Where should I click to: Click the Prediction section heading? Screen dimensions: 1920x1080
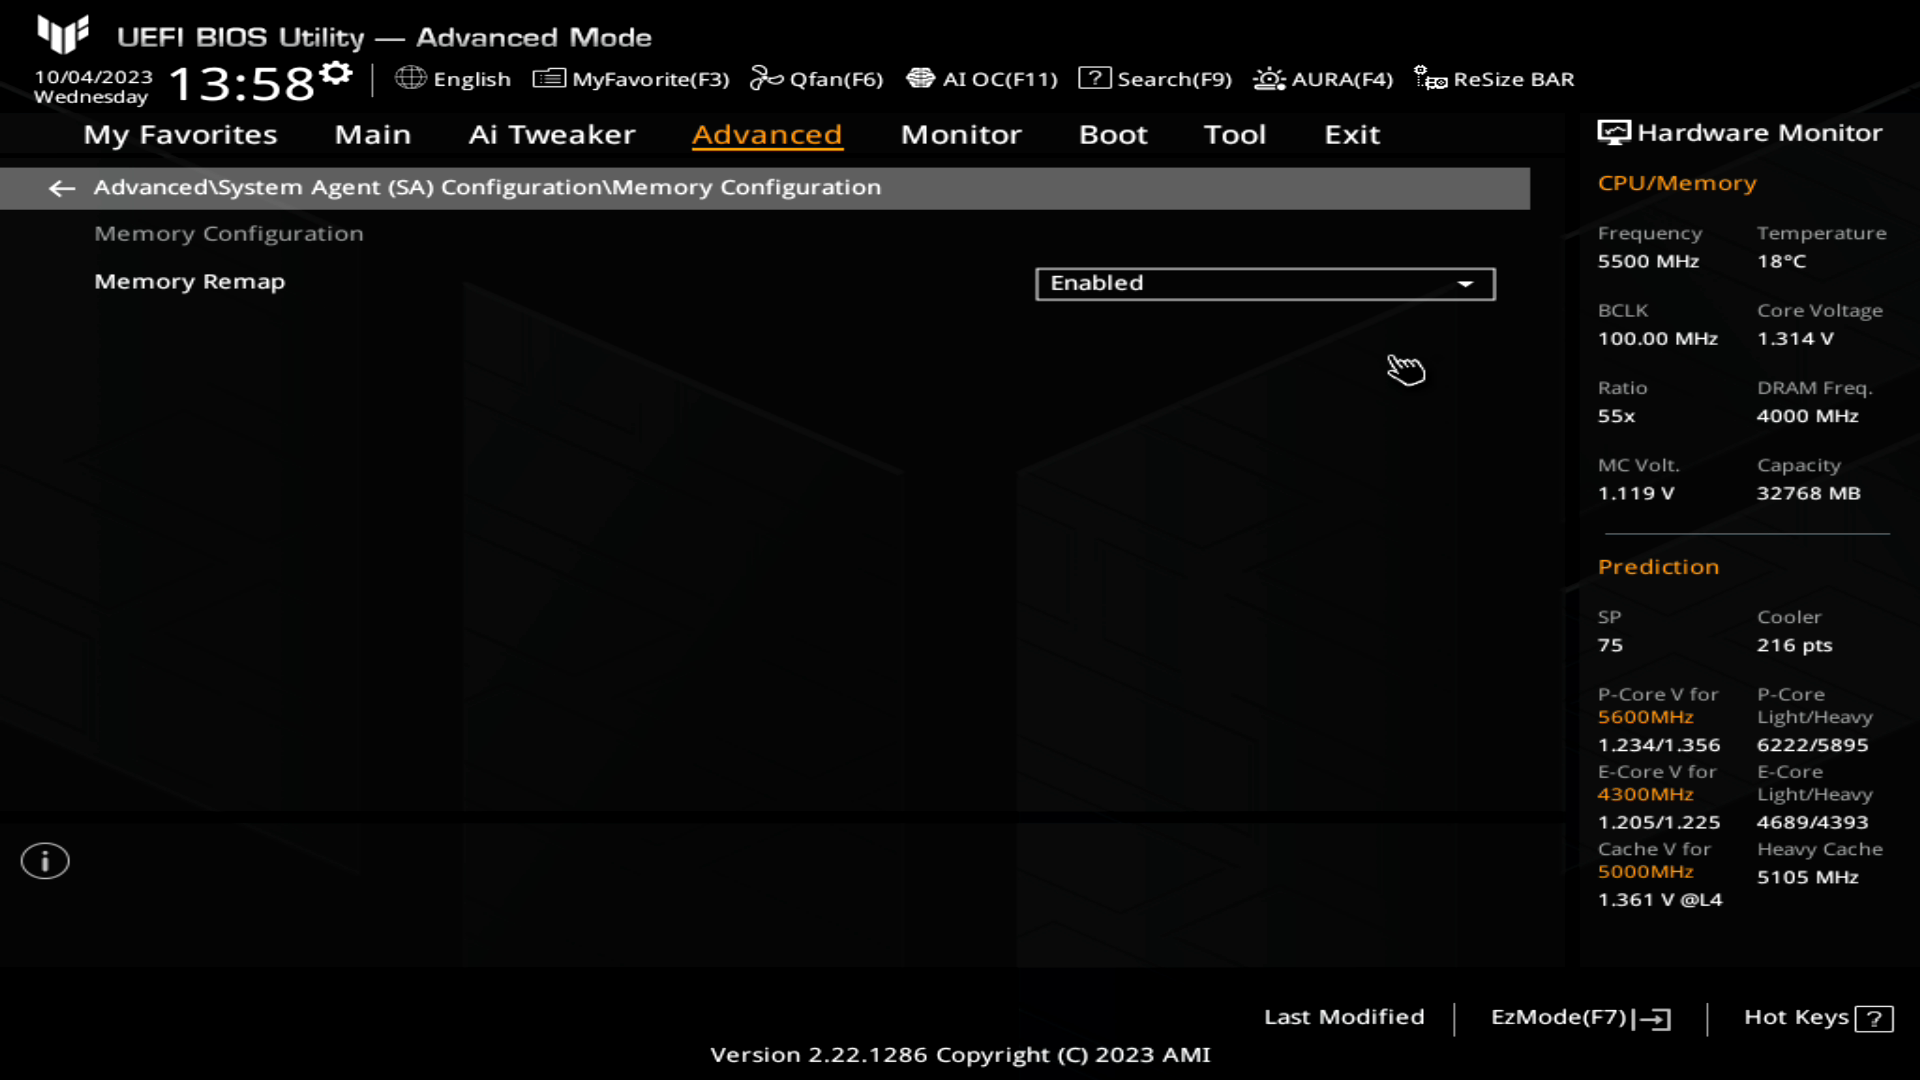[1658, 567]
